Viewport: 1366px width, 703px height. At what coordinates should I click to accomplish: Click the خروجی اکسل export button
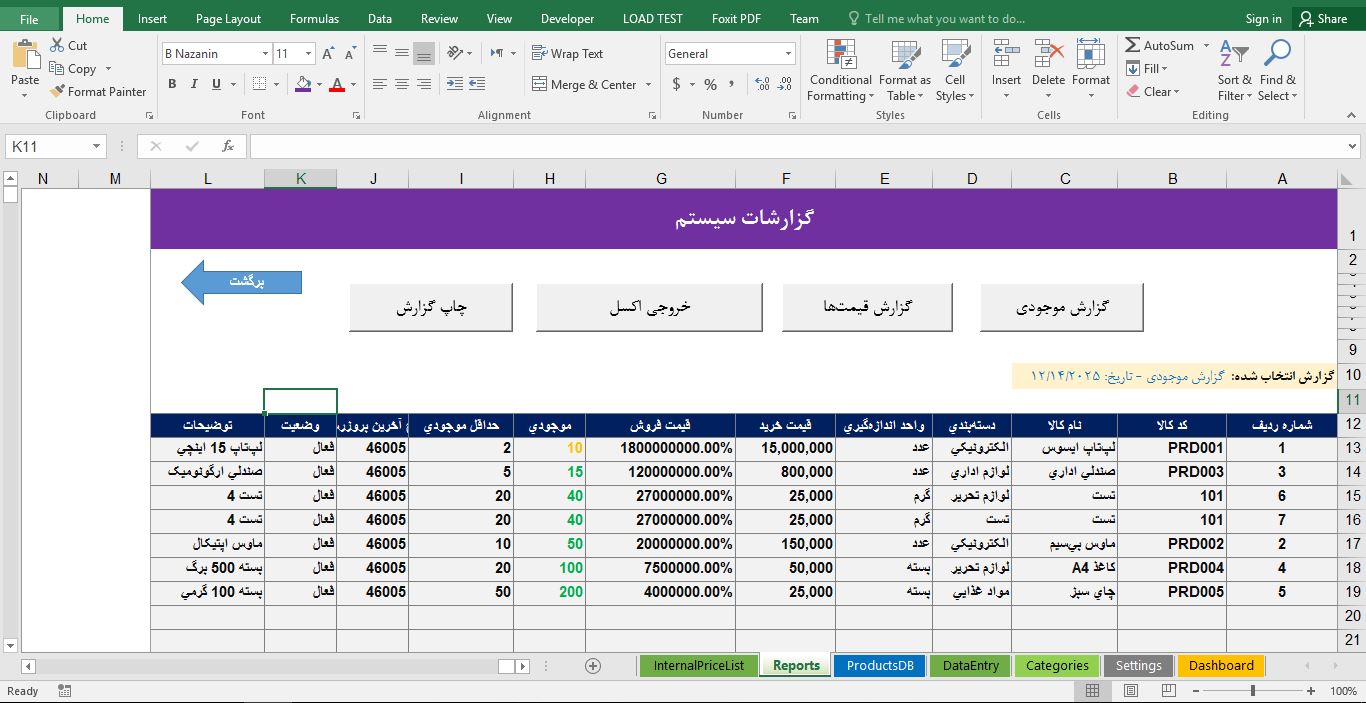pos(648,307)
